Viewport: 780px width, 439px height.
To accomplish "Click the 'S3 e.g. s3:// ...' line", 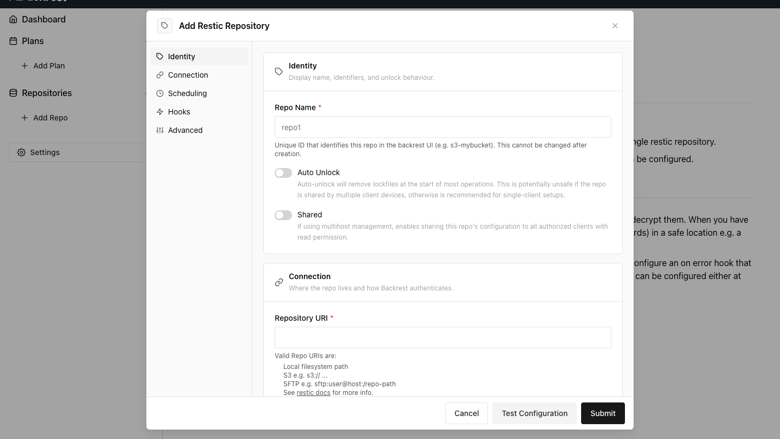I will (305, 375).
